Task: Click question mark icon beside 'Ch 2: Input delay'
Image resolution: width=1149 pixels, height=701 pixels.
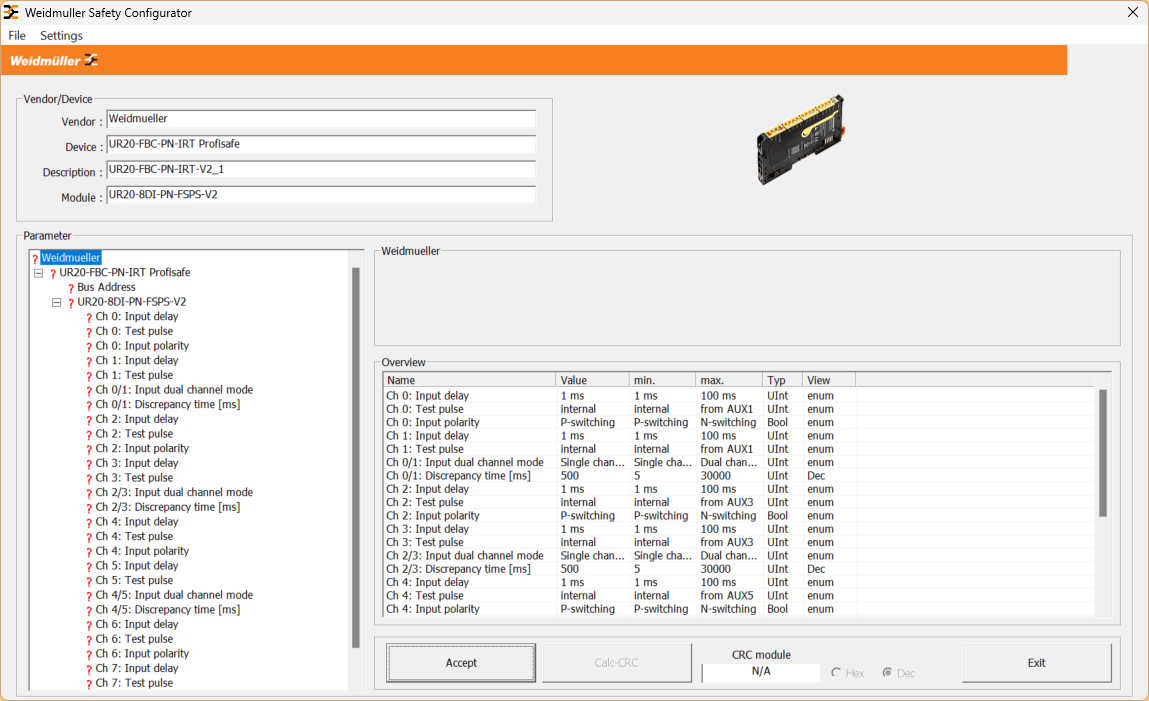Action: click(x=89, y=420)
